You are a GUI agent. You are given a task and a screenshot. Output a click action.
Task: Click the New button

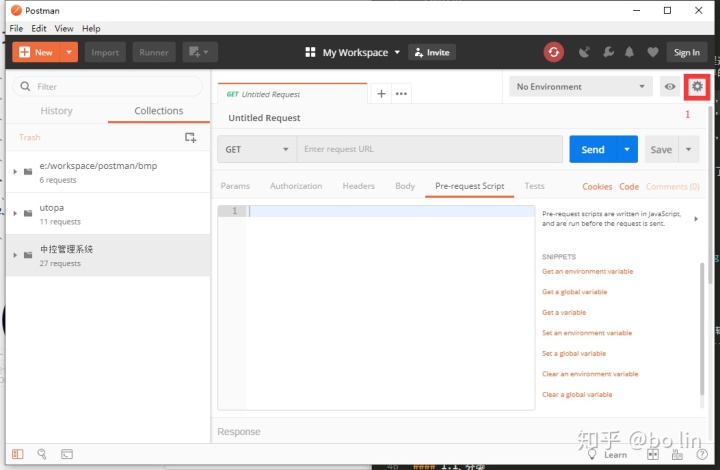click(x=37, y=52)
